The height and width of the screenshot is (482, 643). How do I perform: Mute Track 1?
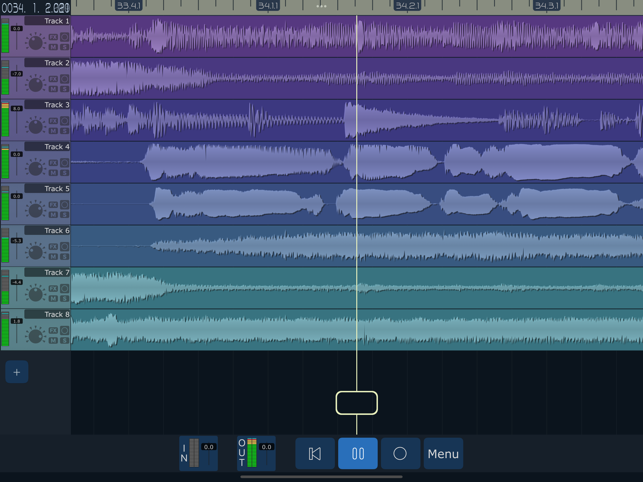[x=53, y=47]
